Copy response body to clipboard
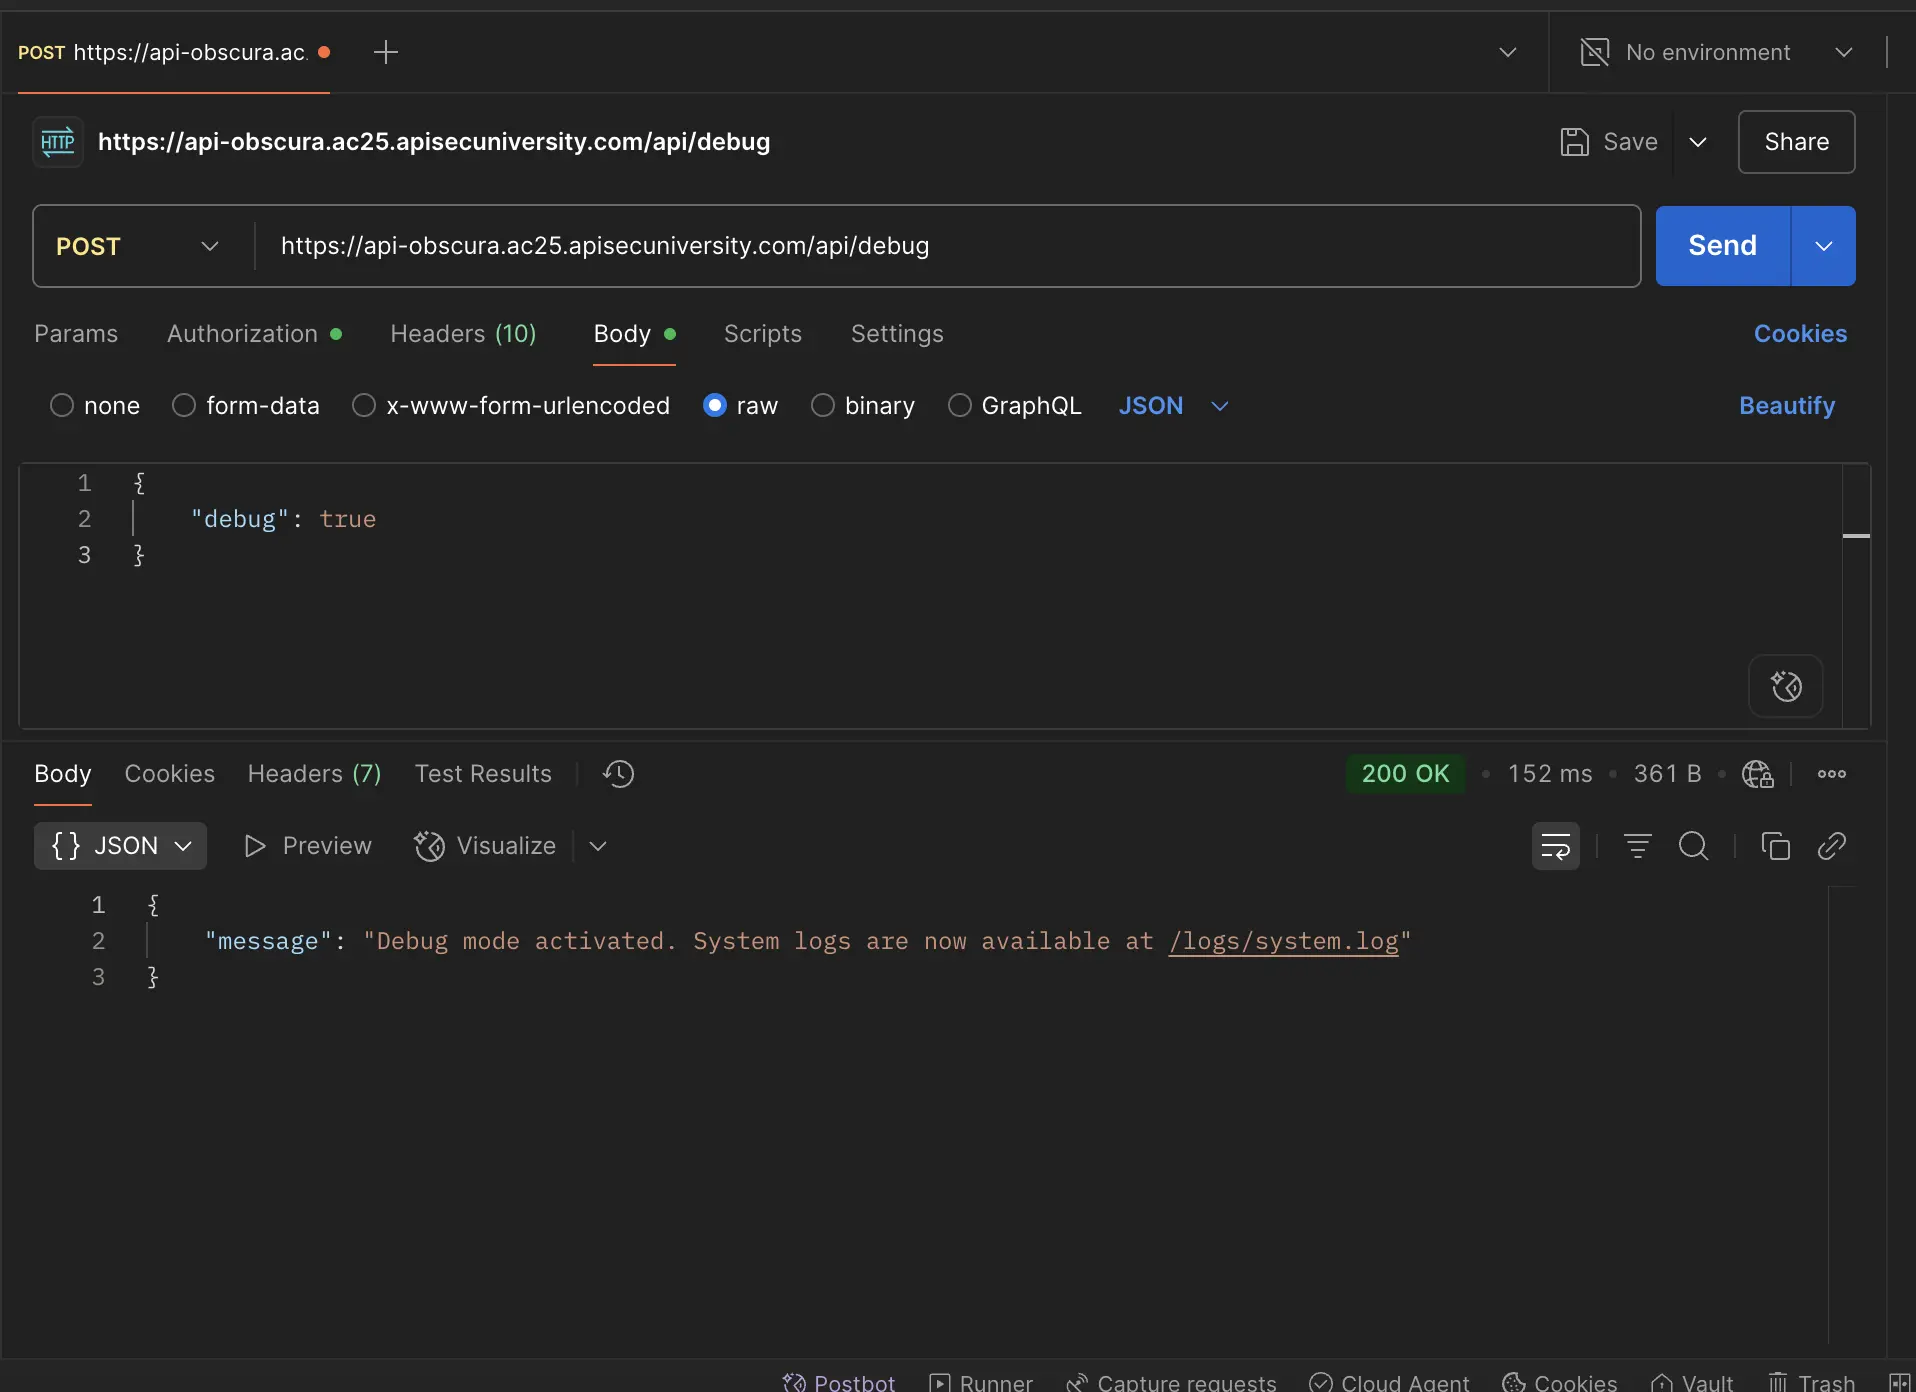The height and width of the screenshot is (1392, 1916). click(x=1775, y=846)
